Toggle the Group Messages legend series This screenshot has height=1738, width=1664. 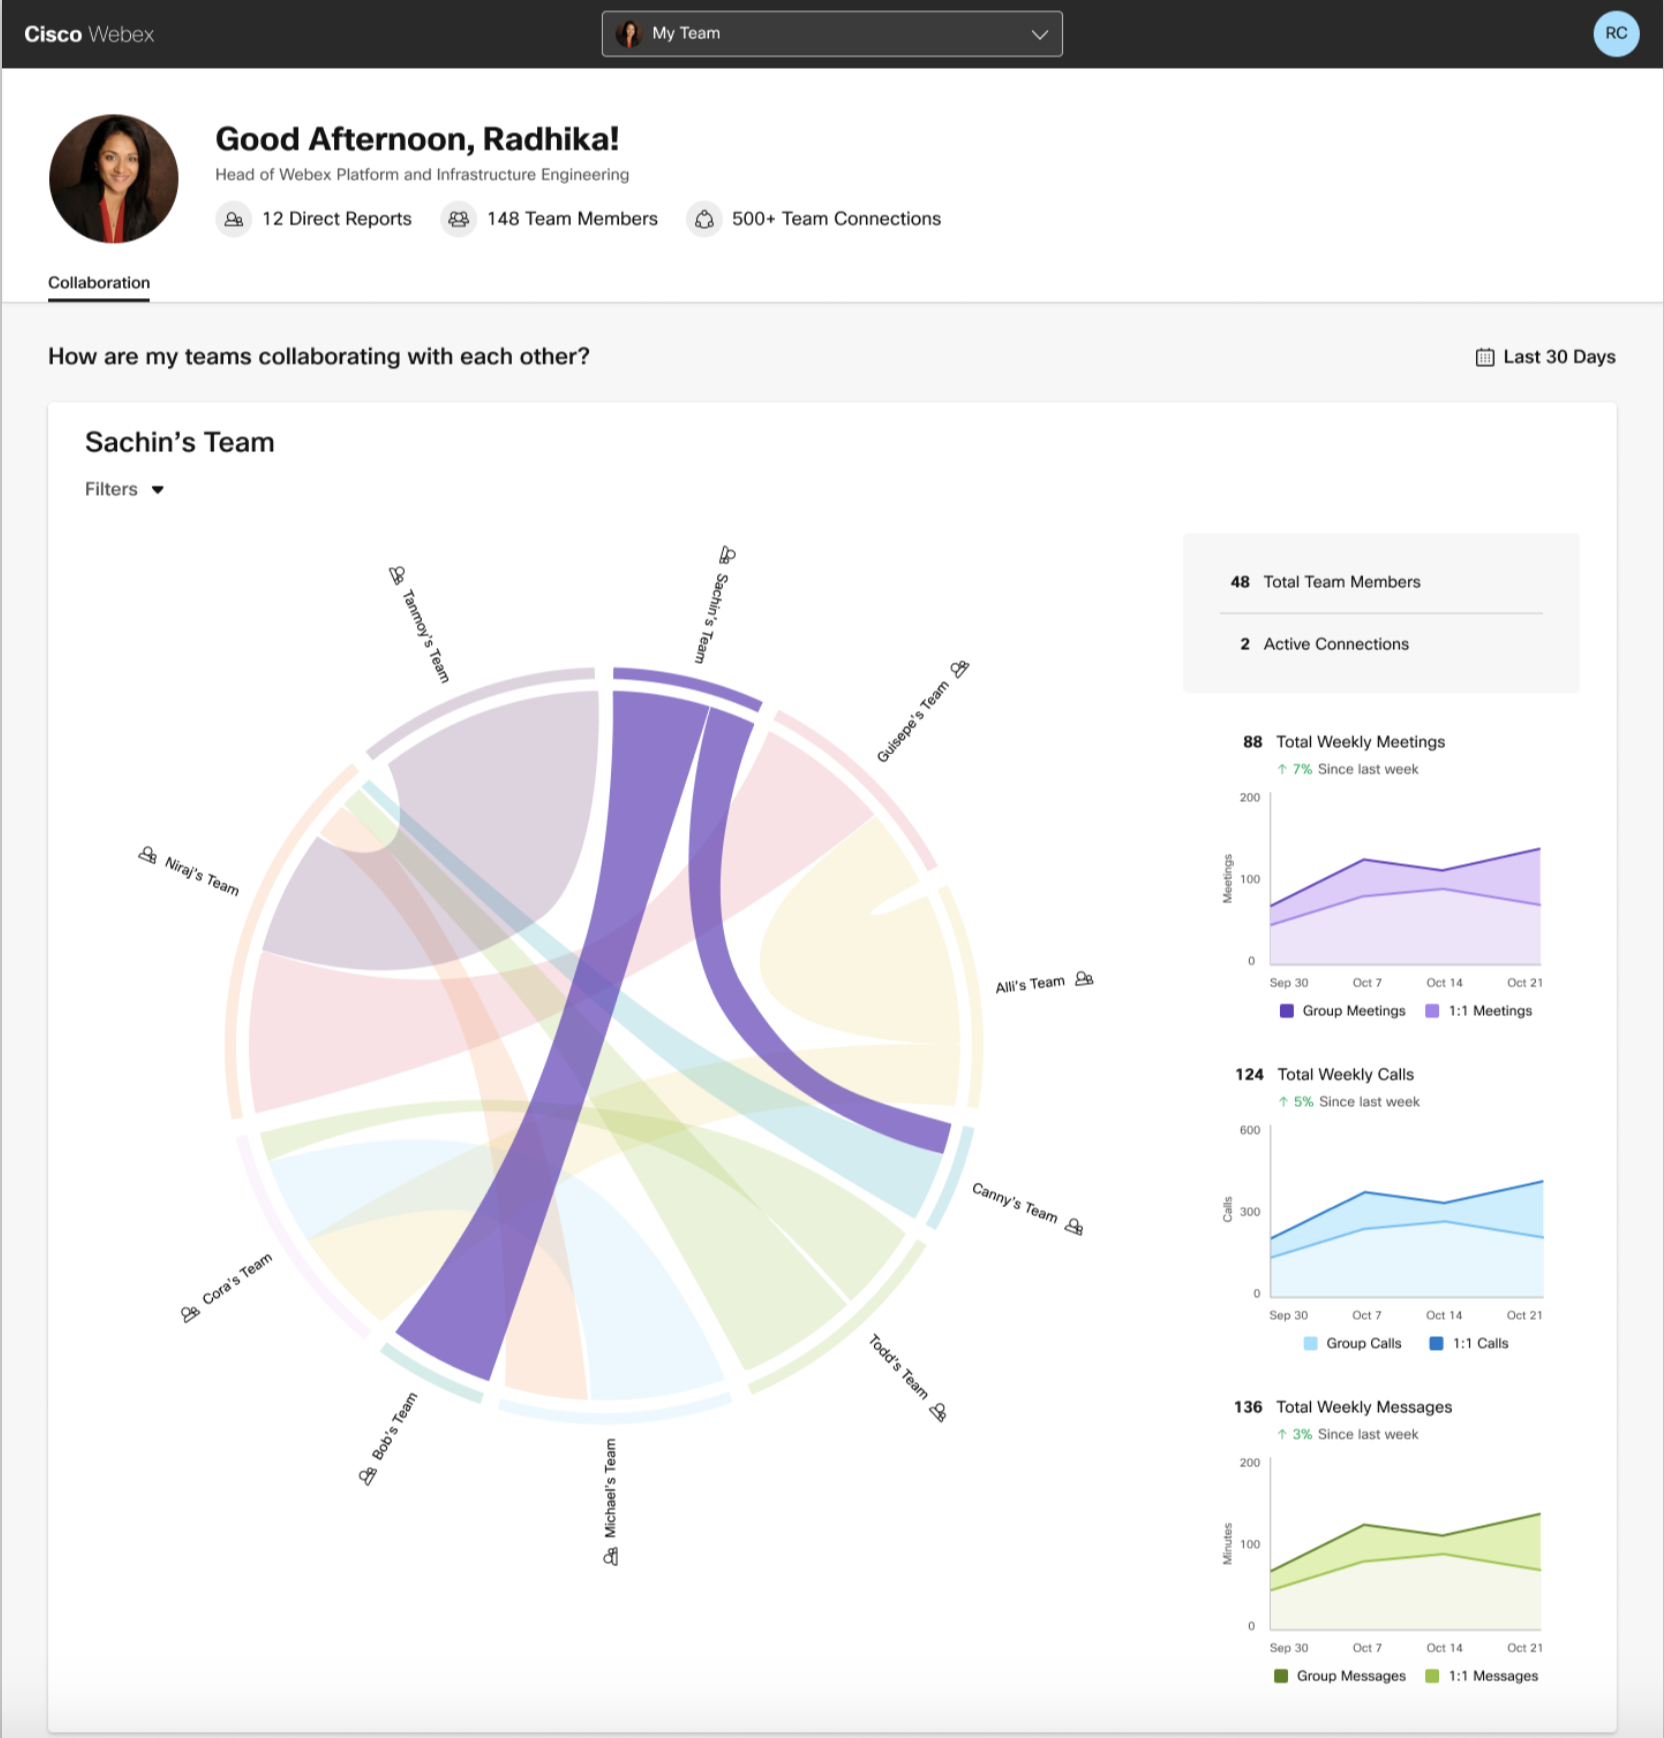click(x=1340, y=1676)
